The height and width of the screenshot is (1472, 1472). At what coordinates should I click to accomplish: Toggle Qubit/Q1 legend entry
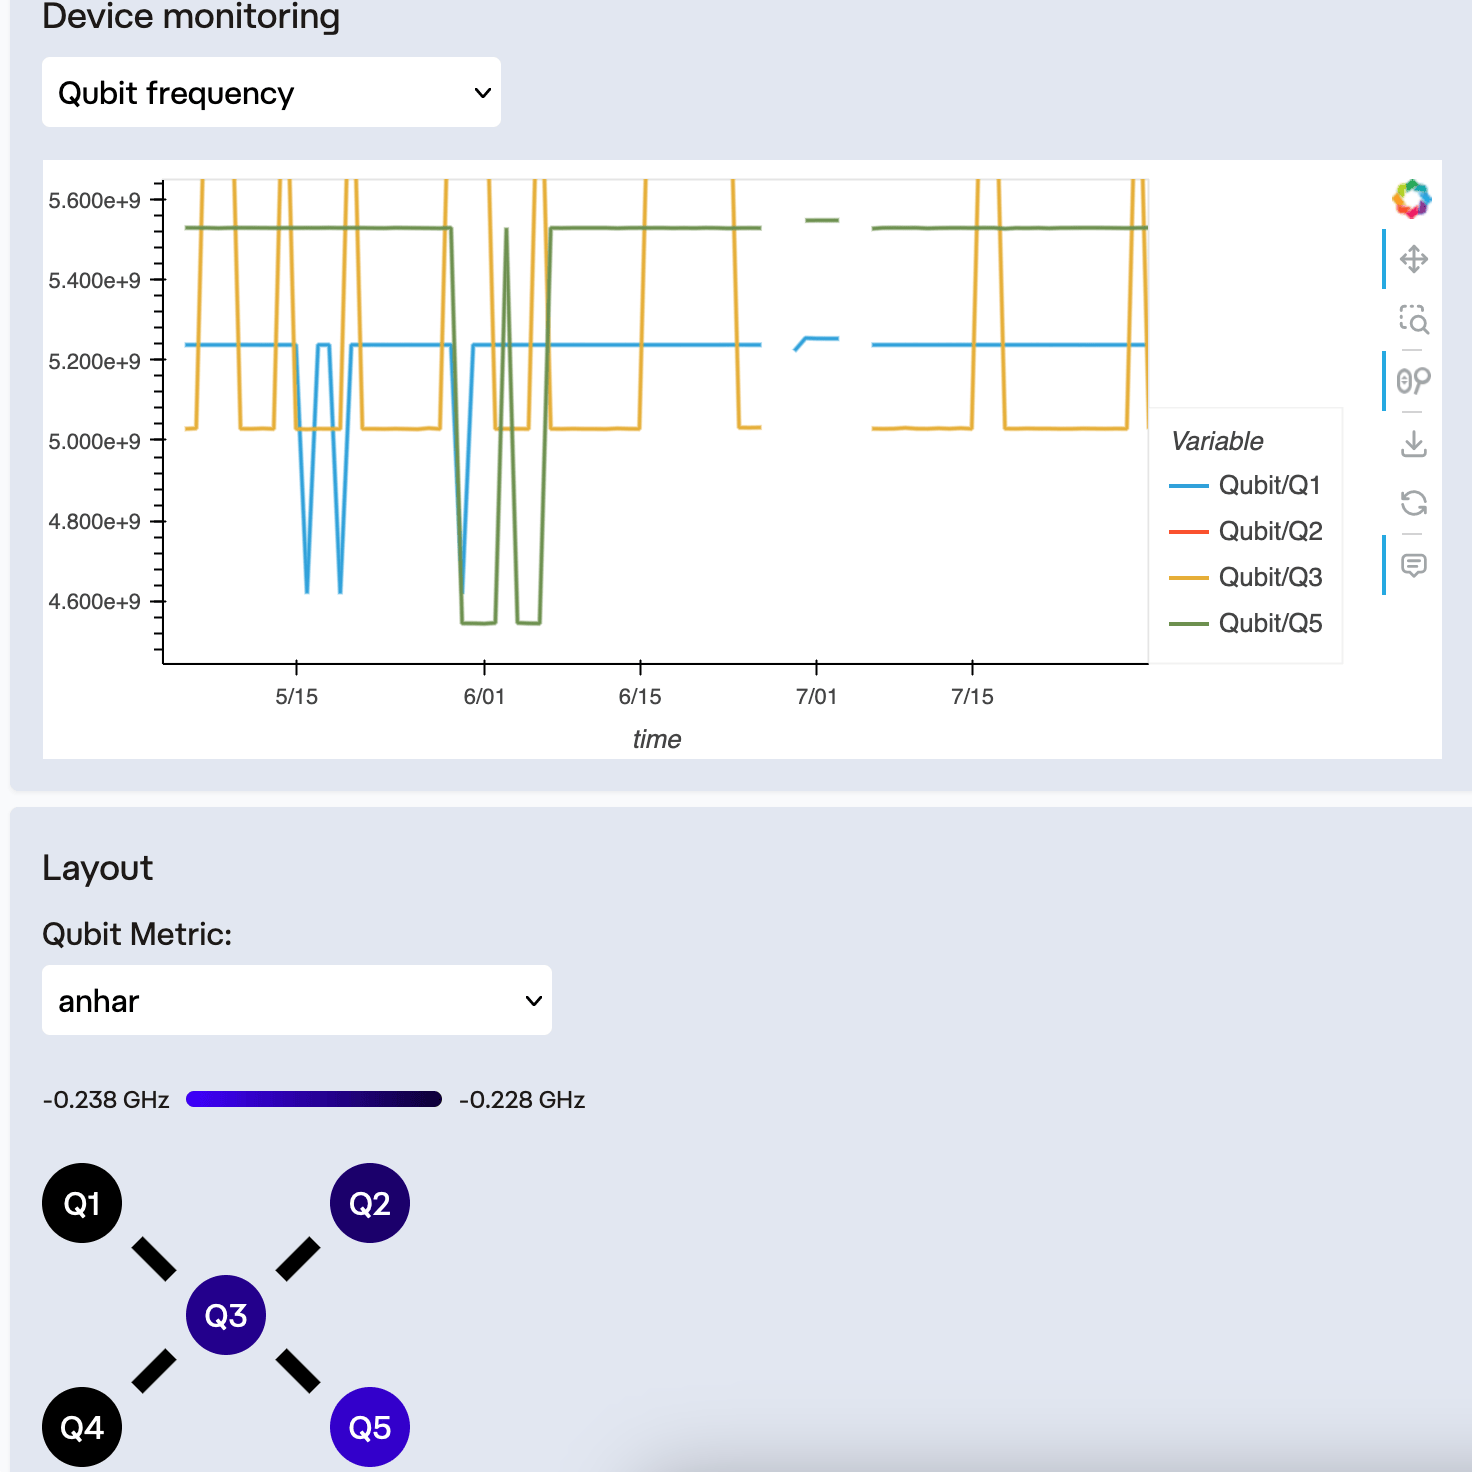click(1246, 485)
